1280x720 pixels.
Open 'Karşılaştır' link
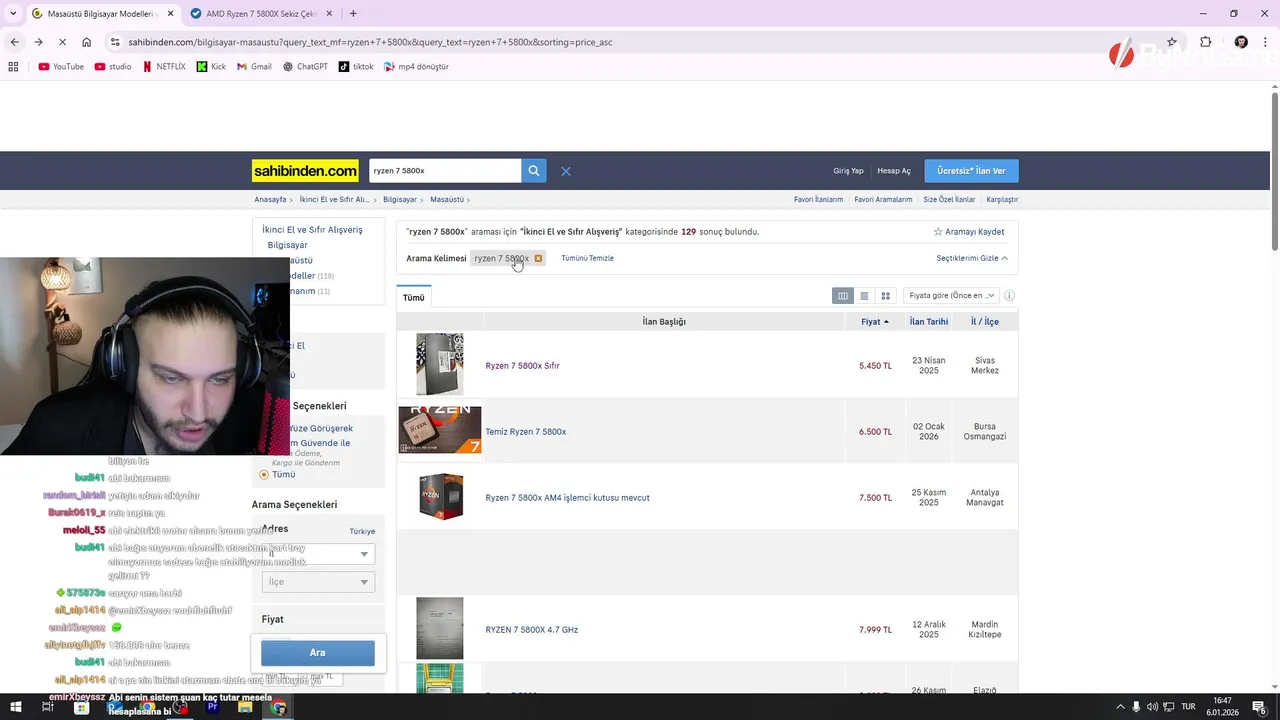(x=1002, y=200)
